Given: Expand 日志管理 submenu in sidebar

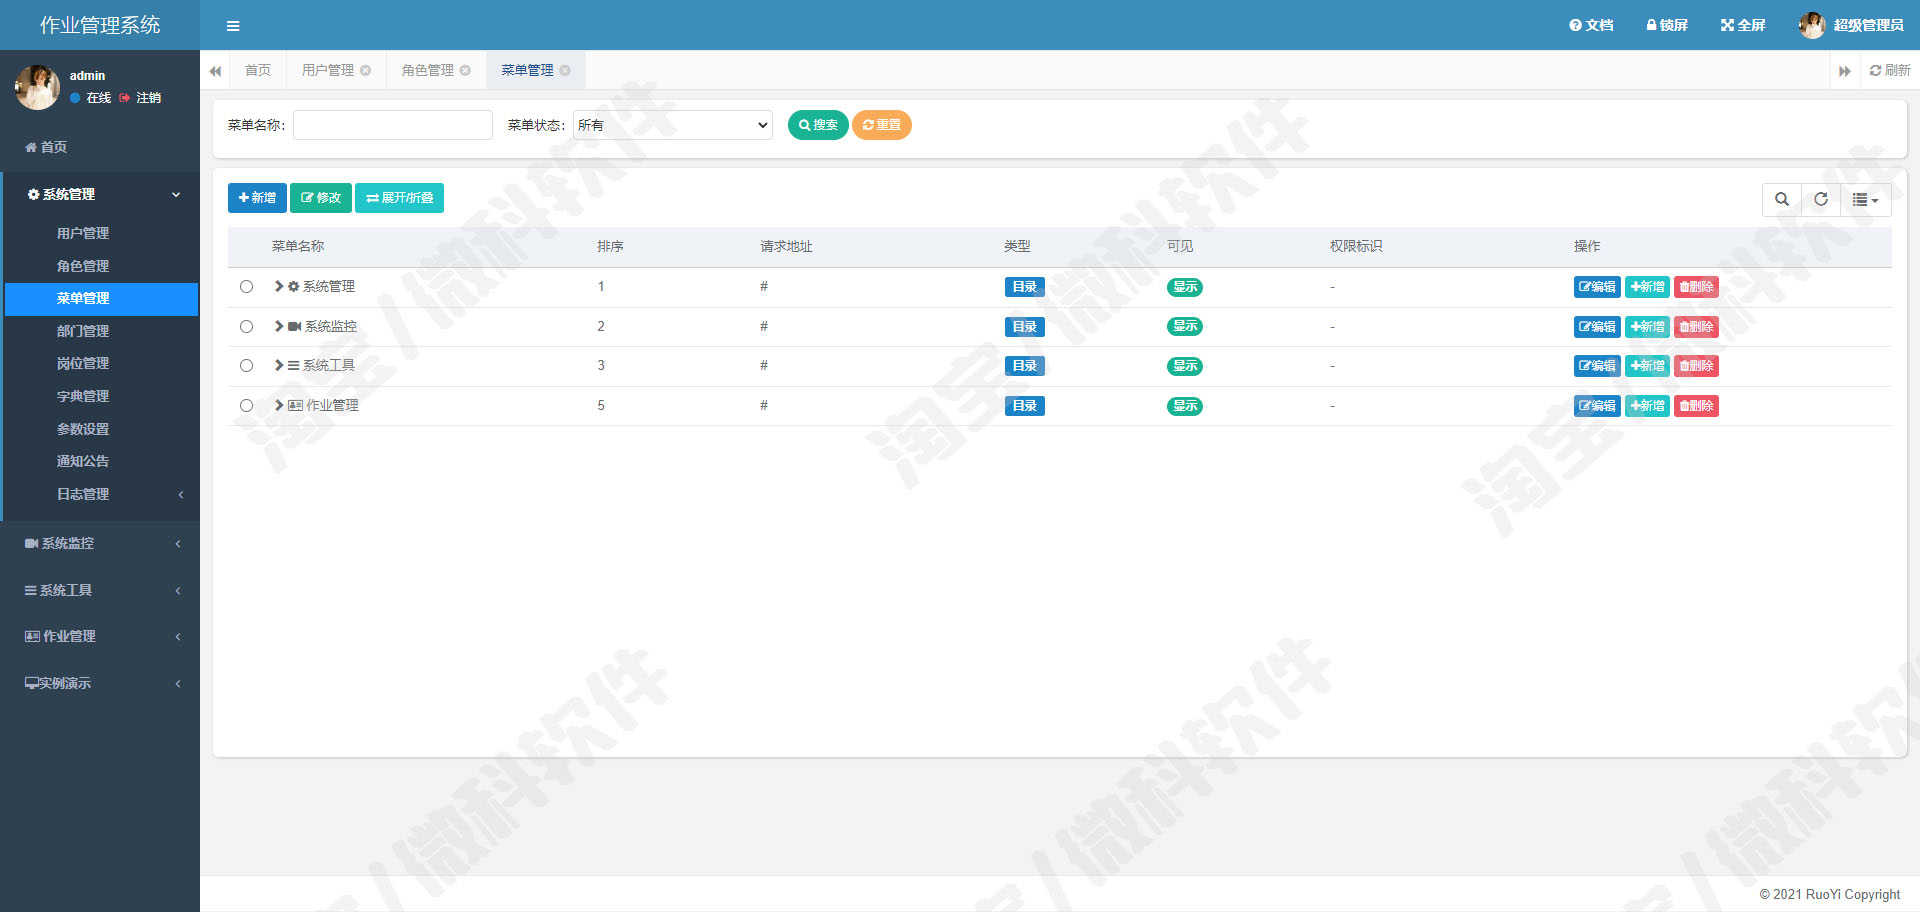Looking at the screenshot, I should coord(100,494).
